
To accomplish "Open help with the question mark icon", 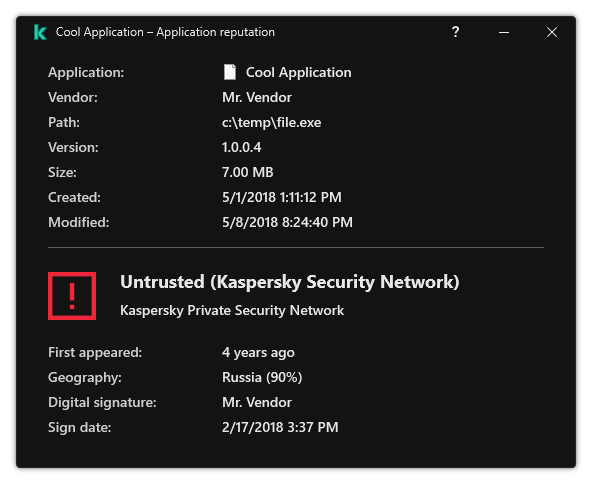I will pos(456,32).
